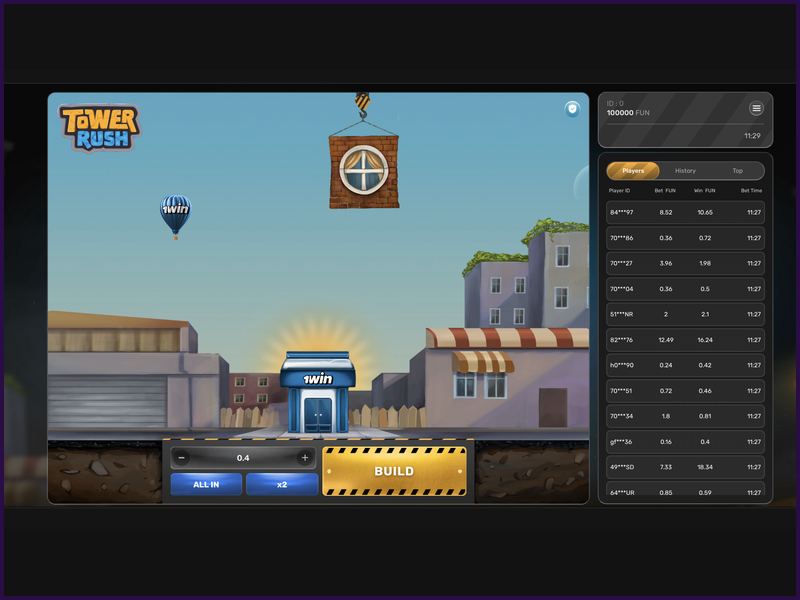Click the crane hook above the block
800x600 pixels.
[362, 102]
